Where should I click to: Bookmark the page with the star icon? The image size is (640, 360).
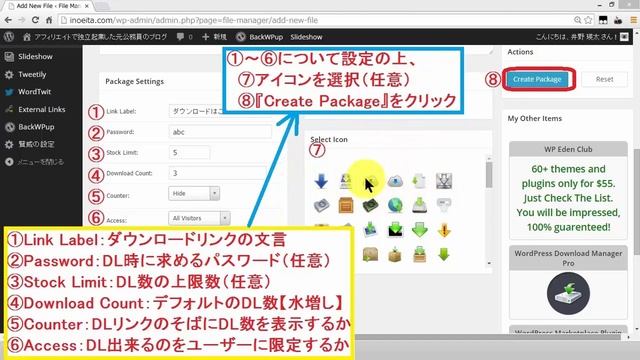tap(588, 20)
